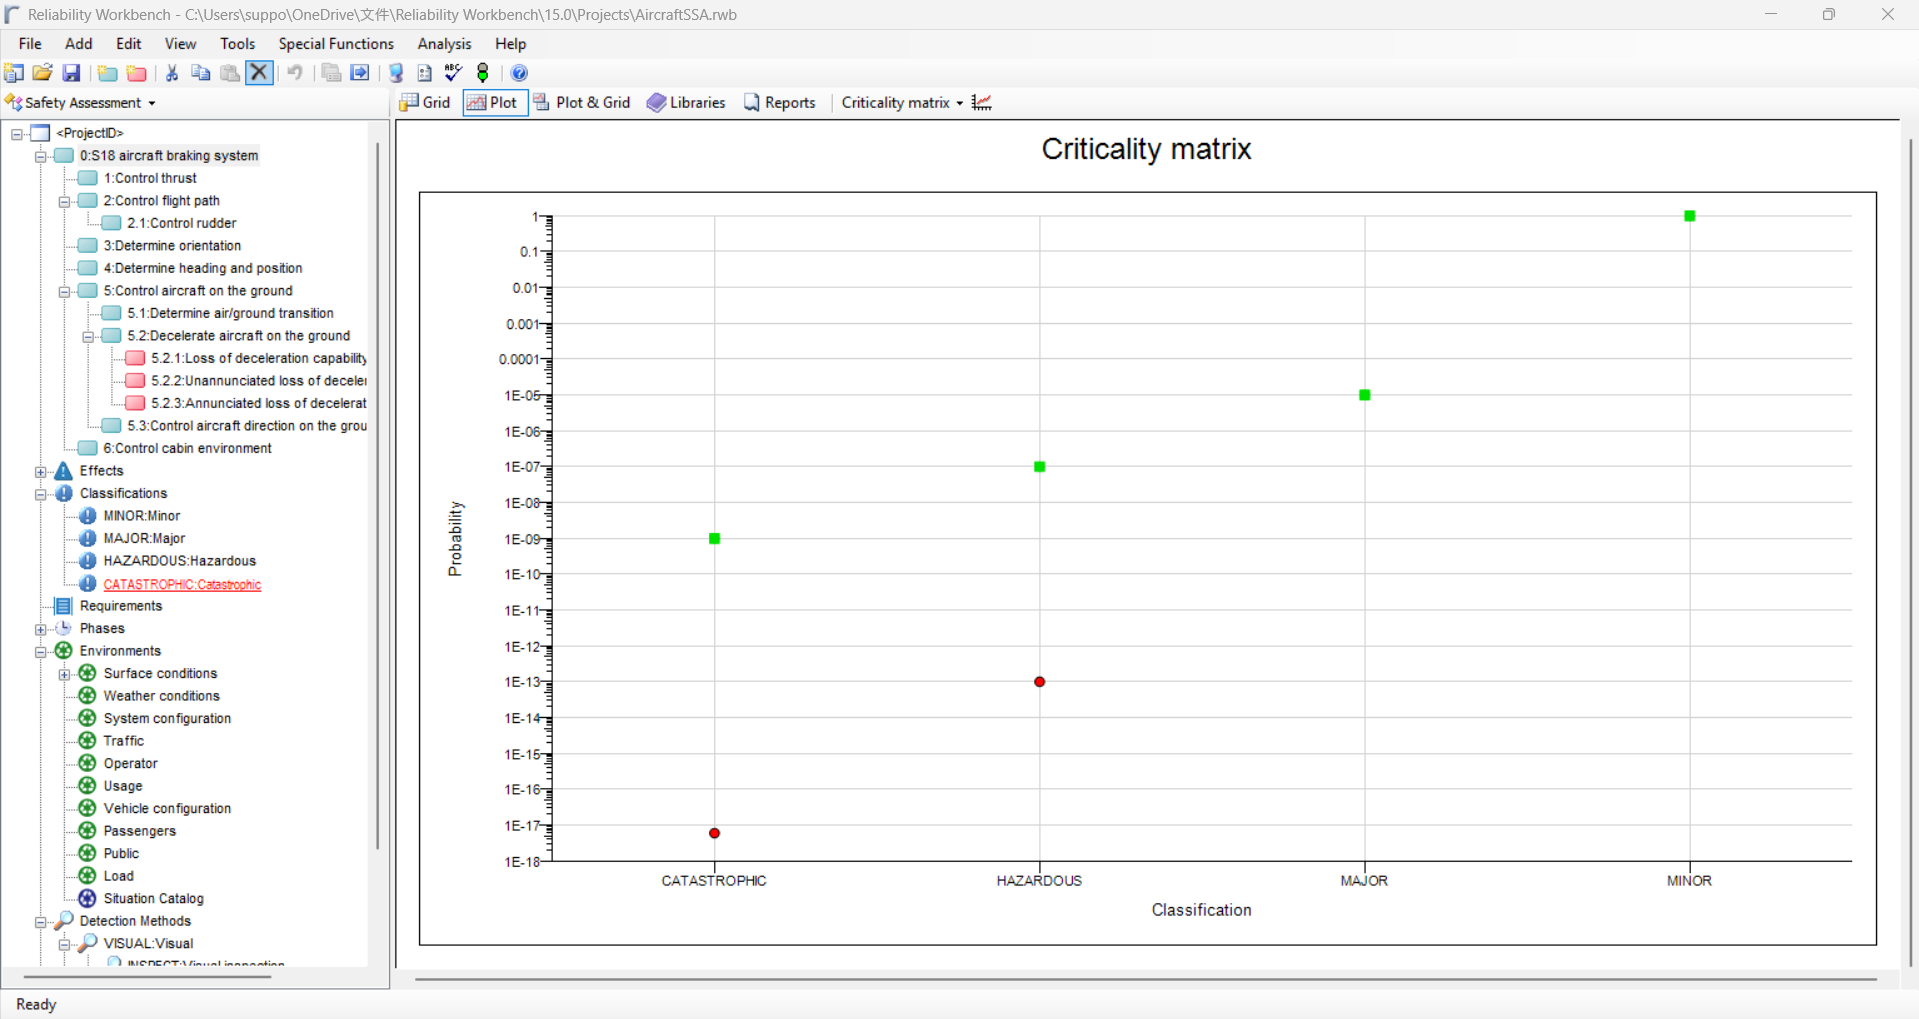Click the red dot on the HAZARDOUS line
Viewport: 1919px width, 1019px height.
pyautogui.click(x=1040, y=682)
